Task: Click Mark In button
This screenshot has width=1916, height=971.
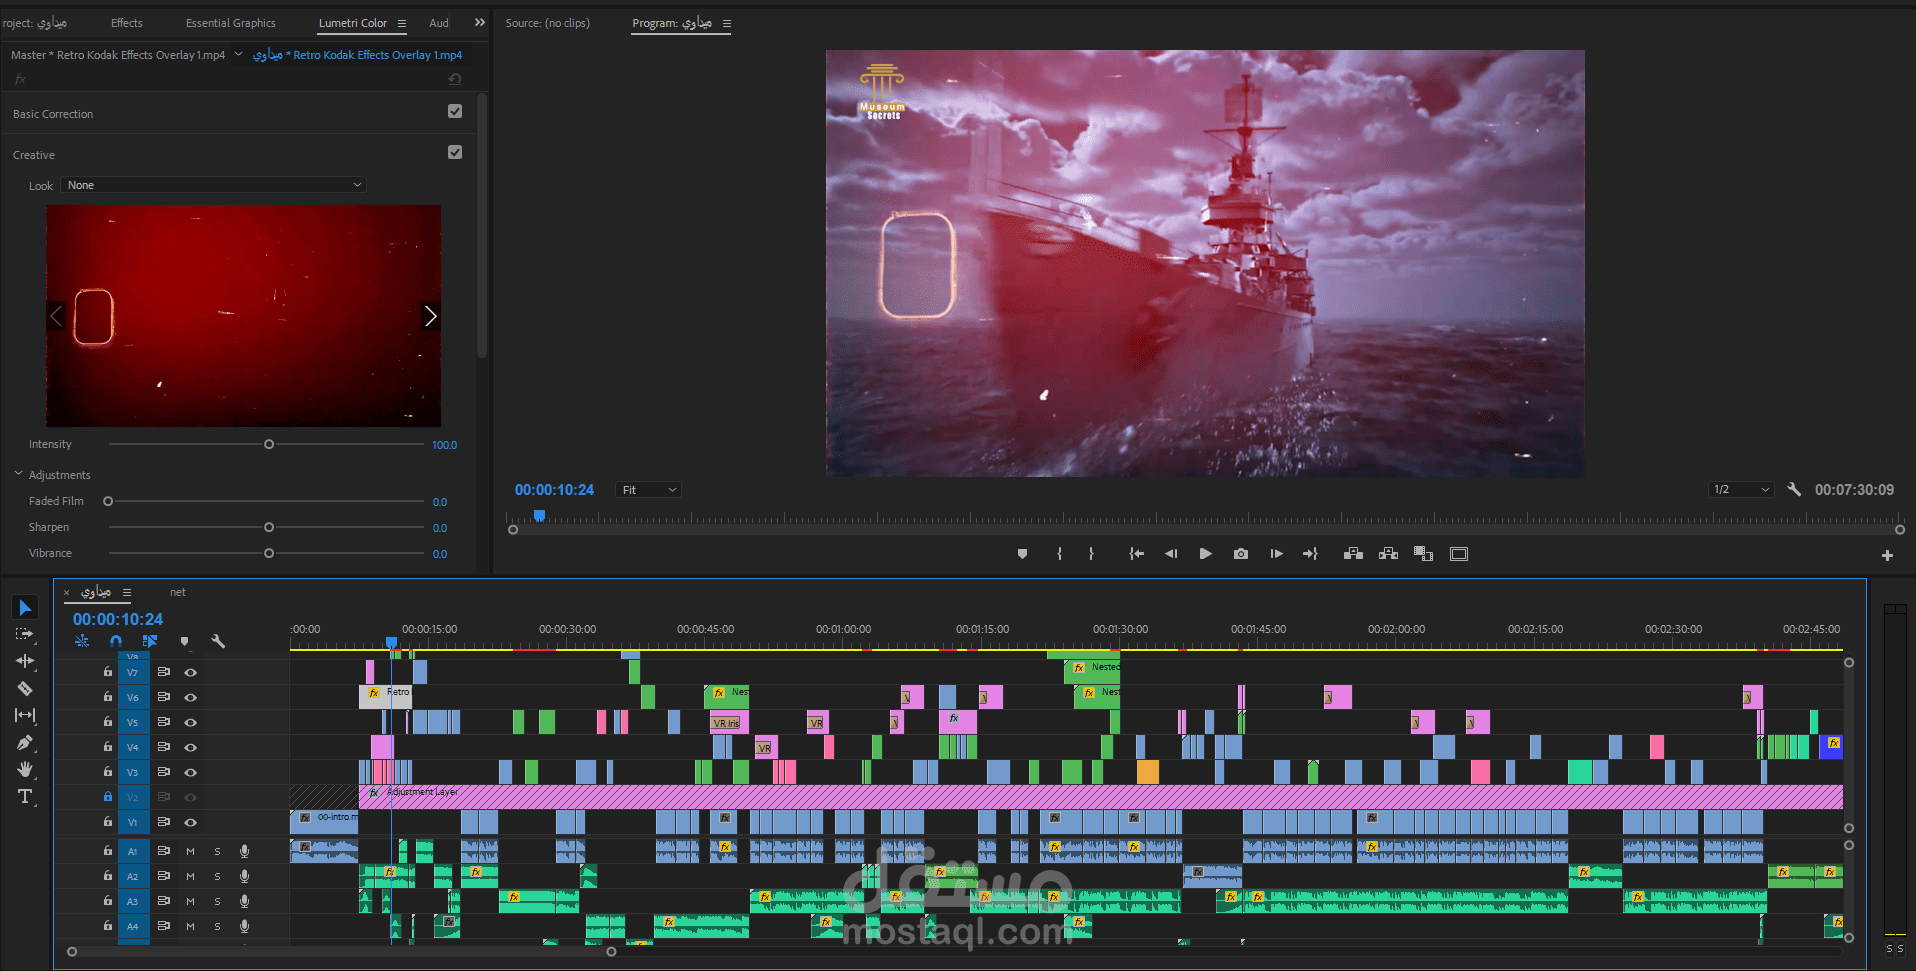Action: click(x=1059, y=554)
